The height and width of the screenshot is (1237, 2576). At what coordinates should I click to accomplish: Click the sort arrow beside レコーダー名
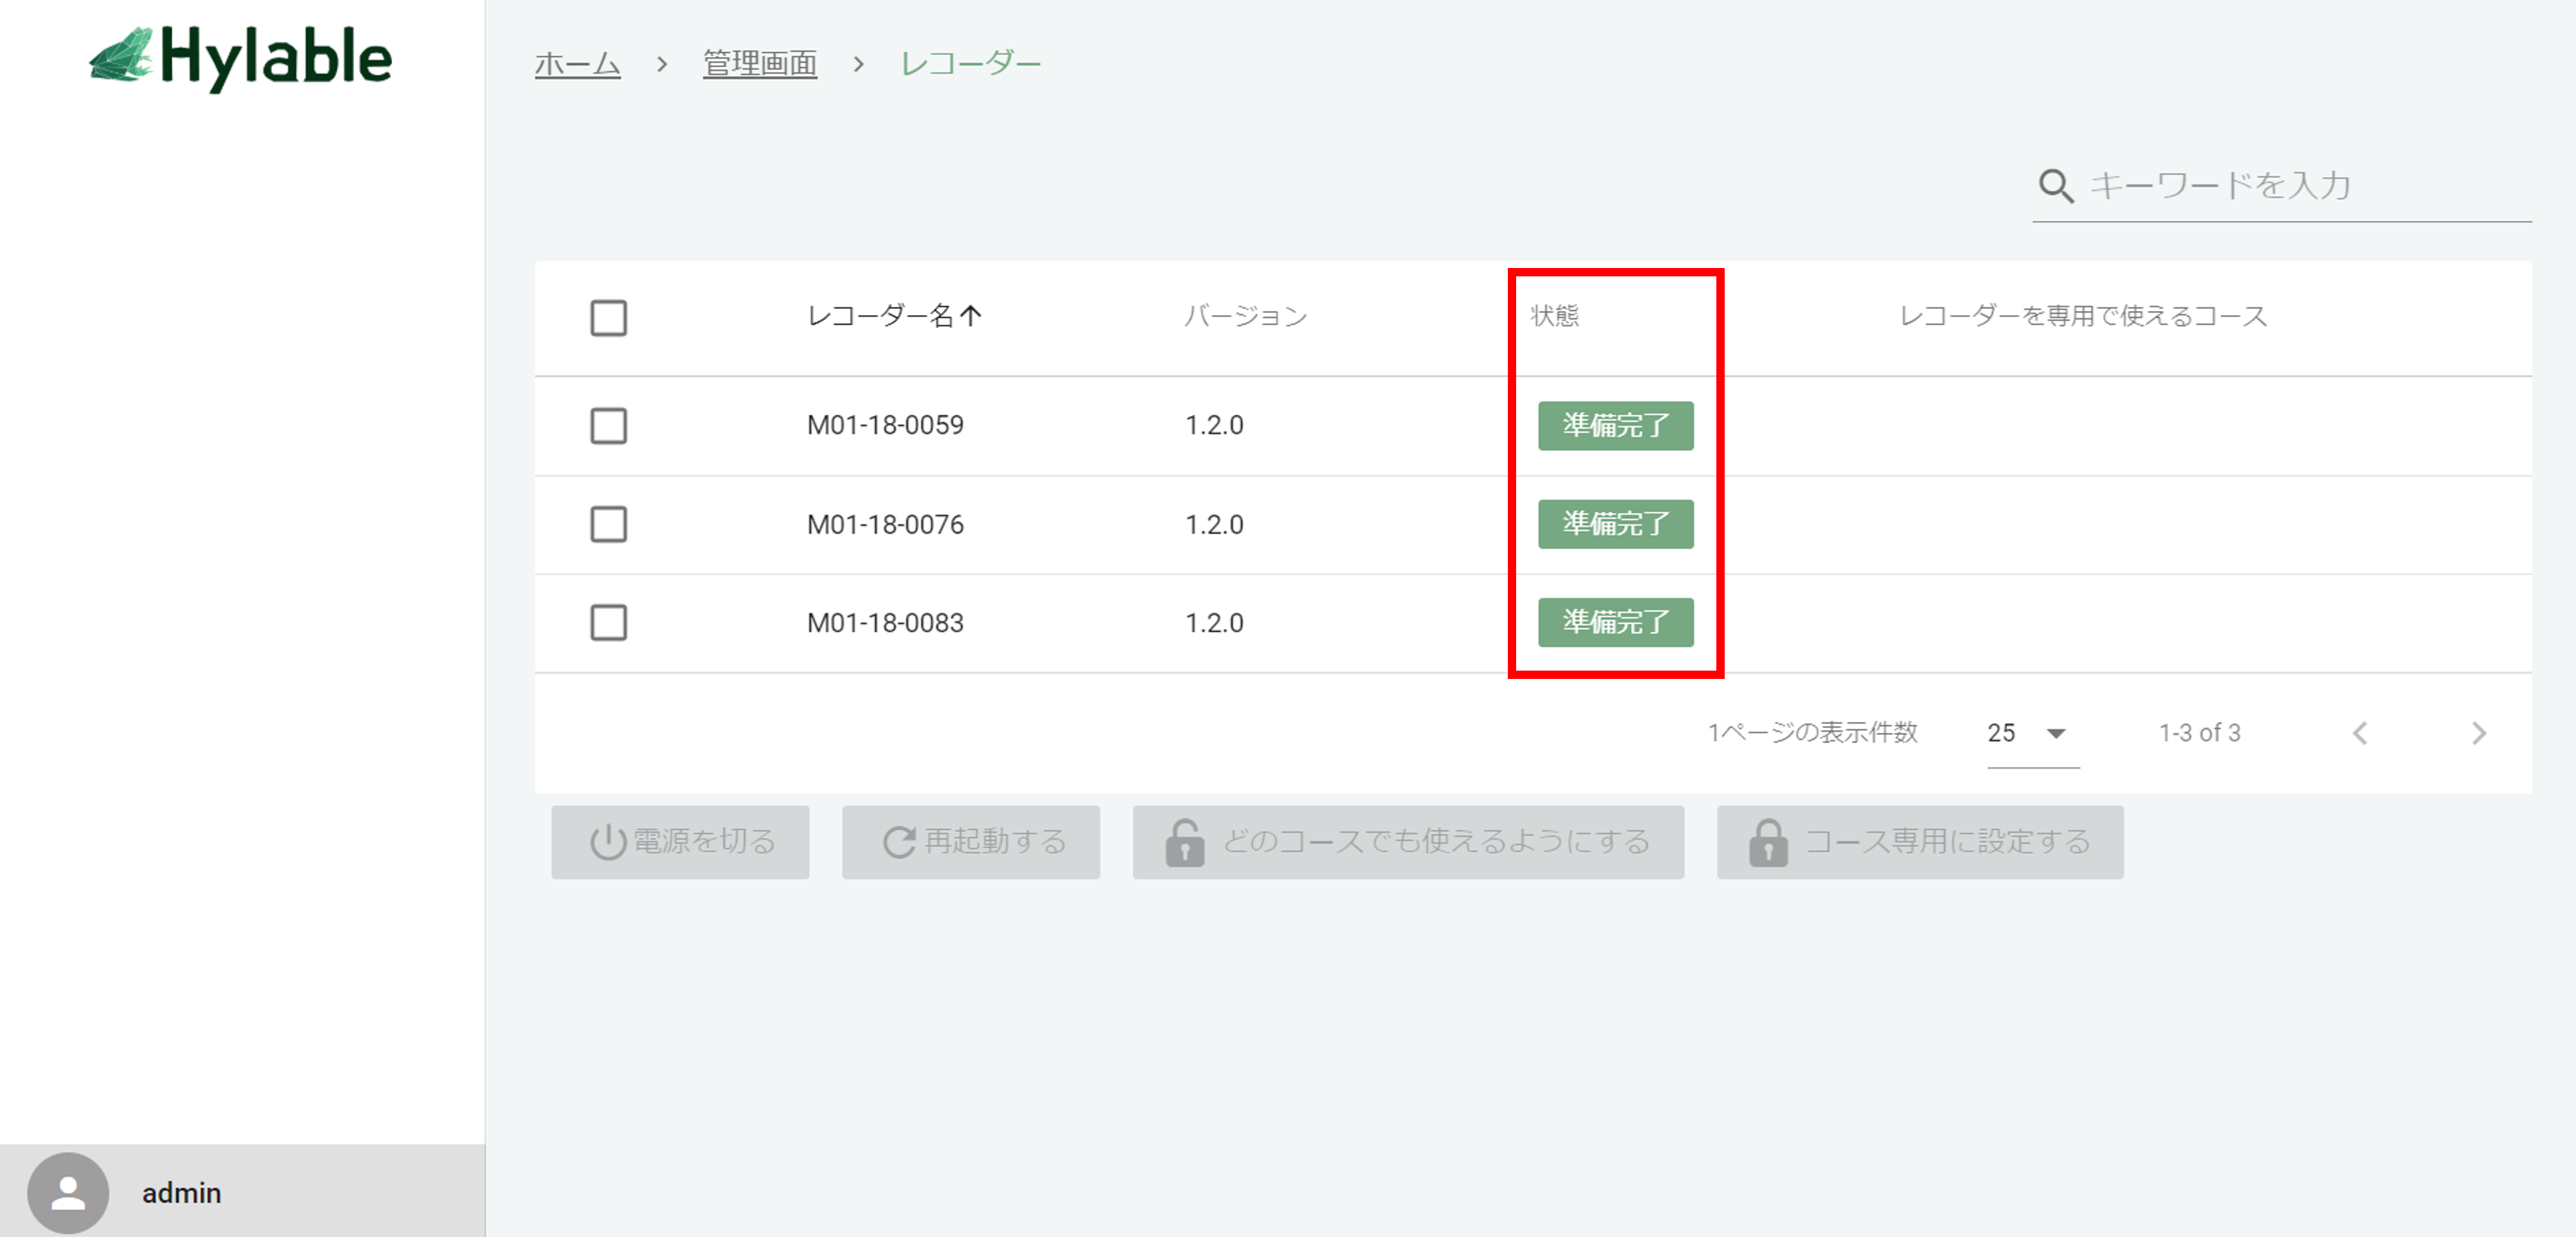click(971, 316)
